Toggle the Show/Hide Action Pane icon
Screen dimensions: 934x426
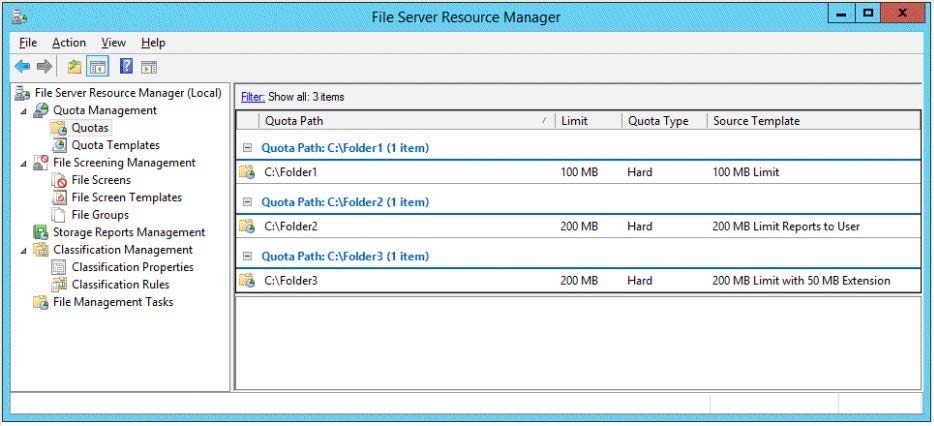(149, 67)
